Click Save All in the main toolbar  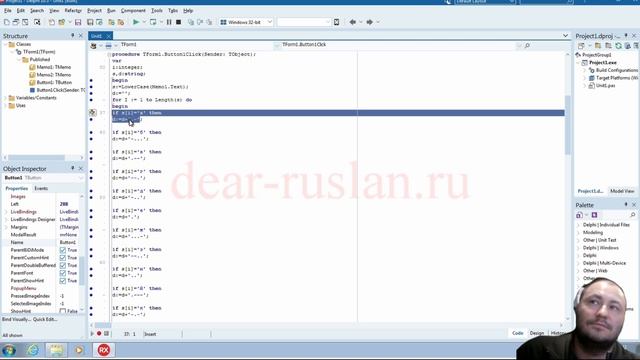tap(90, 22)
